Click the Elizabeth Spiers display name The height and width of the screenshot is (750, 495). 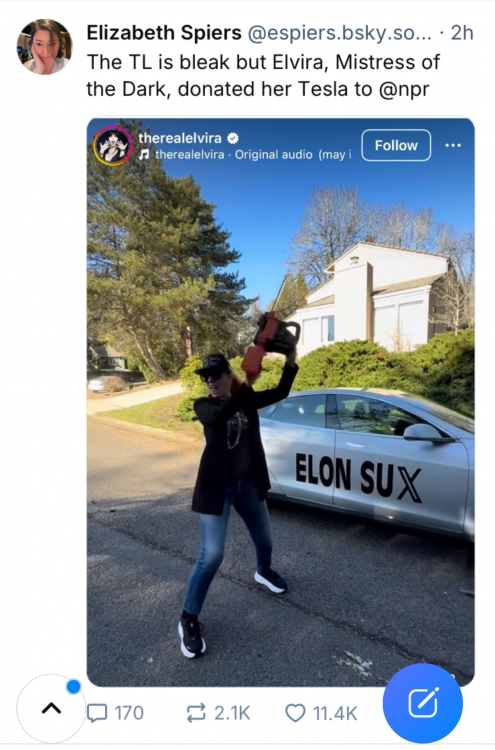pos(164,33)
